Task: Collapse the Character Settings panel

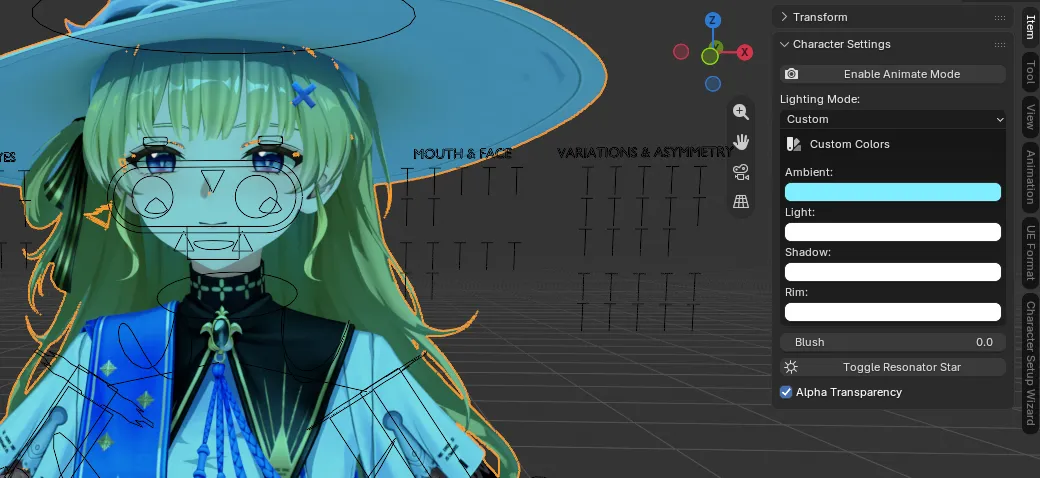Action: coord(784,44)
